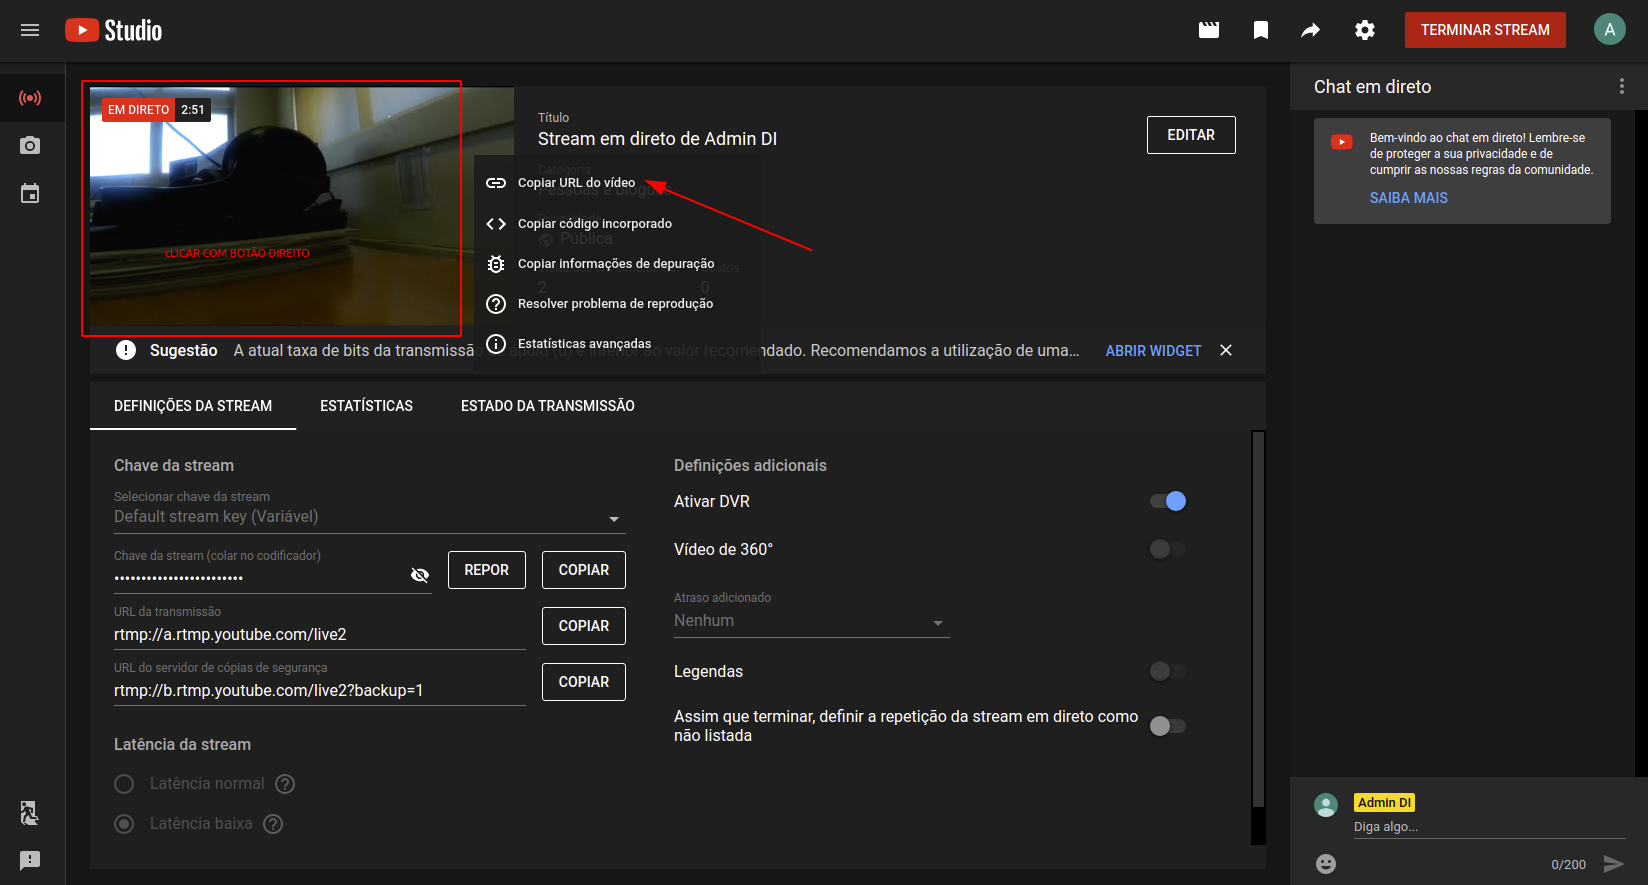The width and height of the screenshot is (1648, 885).
Task: Click the Editar button
Action: [x=1191, y=135]
